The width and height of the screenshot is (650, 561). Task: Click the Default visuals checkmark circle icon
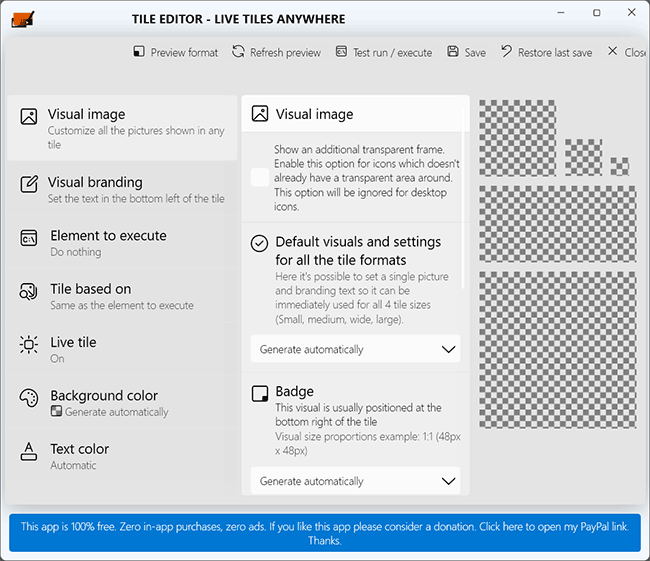coord(260,243)
